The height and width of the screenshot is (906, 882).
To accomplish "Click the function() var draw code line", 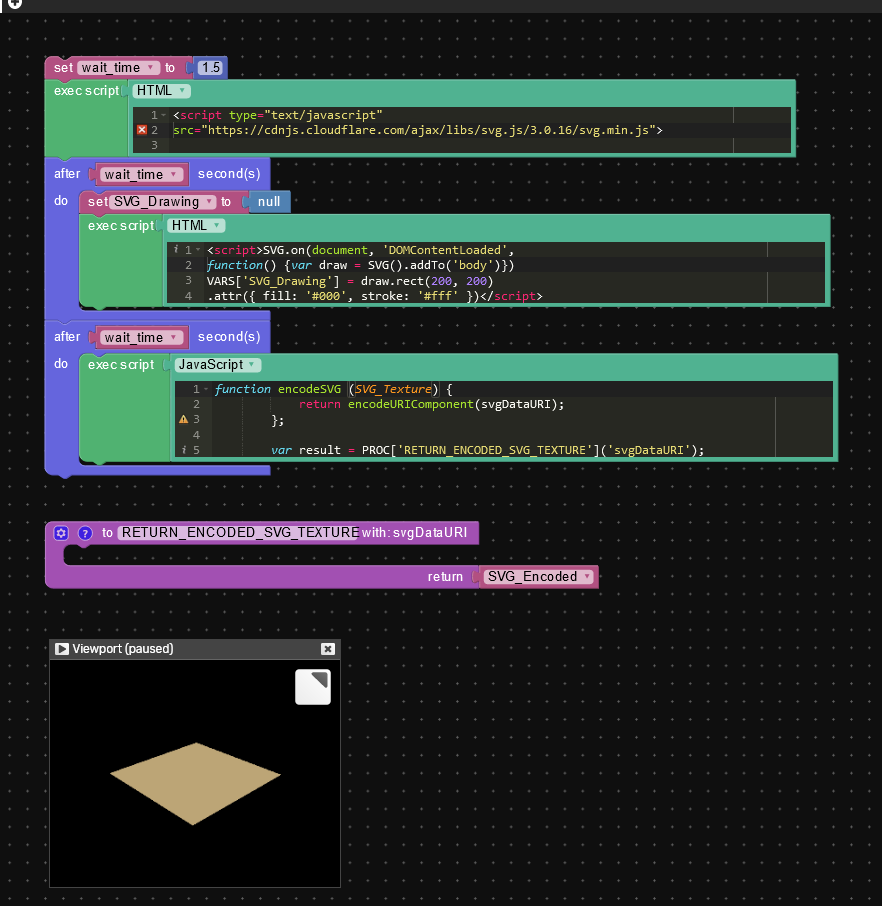I will point(361,265).
